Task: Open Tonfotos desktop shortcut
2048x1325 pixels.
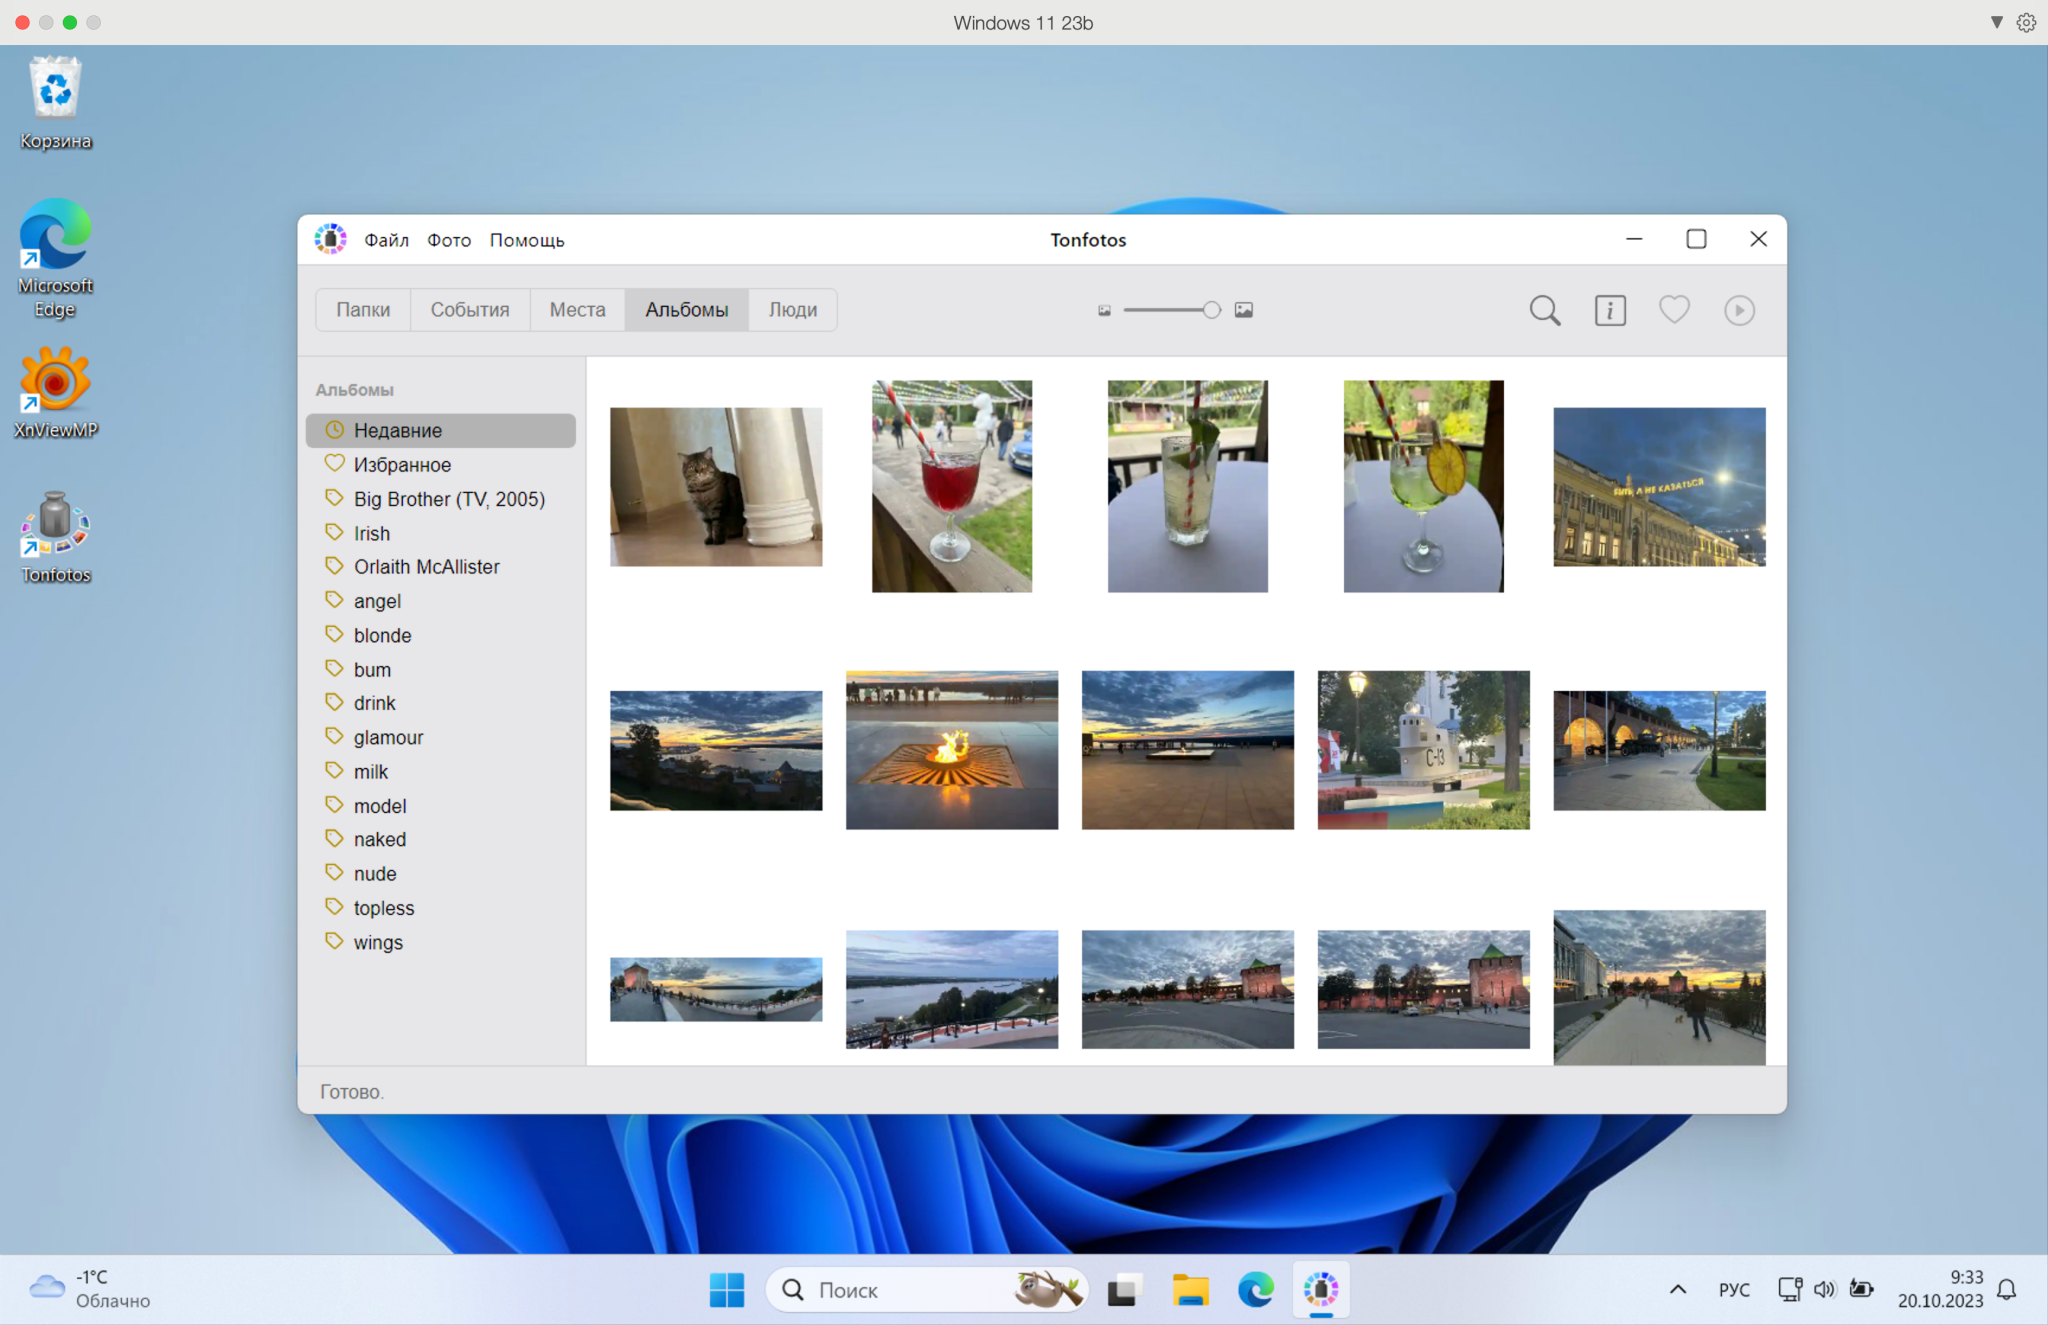Action: tap(56, 538)
